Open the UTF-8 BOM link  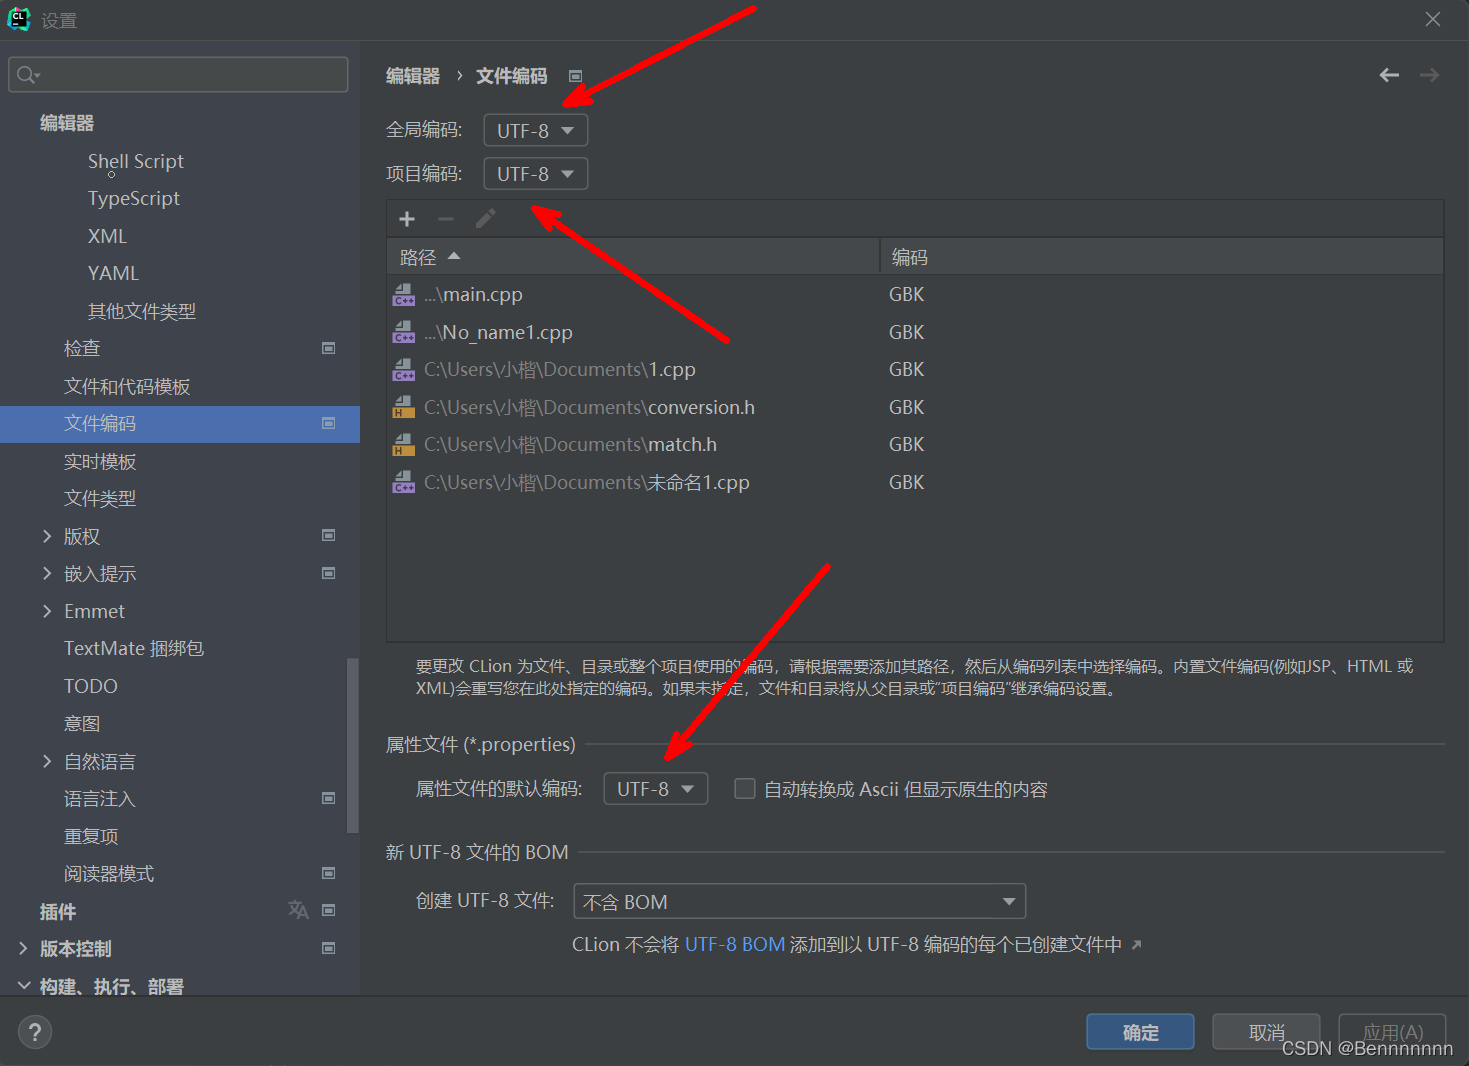tap(735, 944)
